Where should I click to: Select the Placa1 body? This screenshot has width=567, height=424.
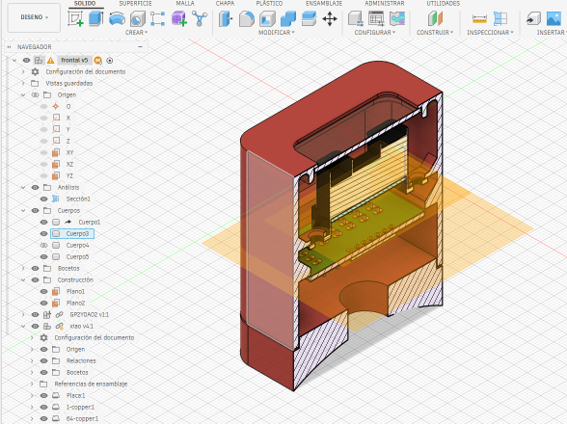[76, 395]
